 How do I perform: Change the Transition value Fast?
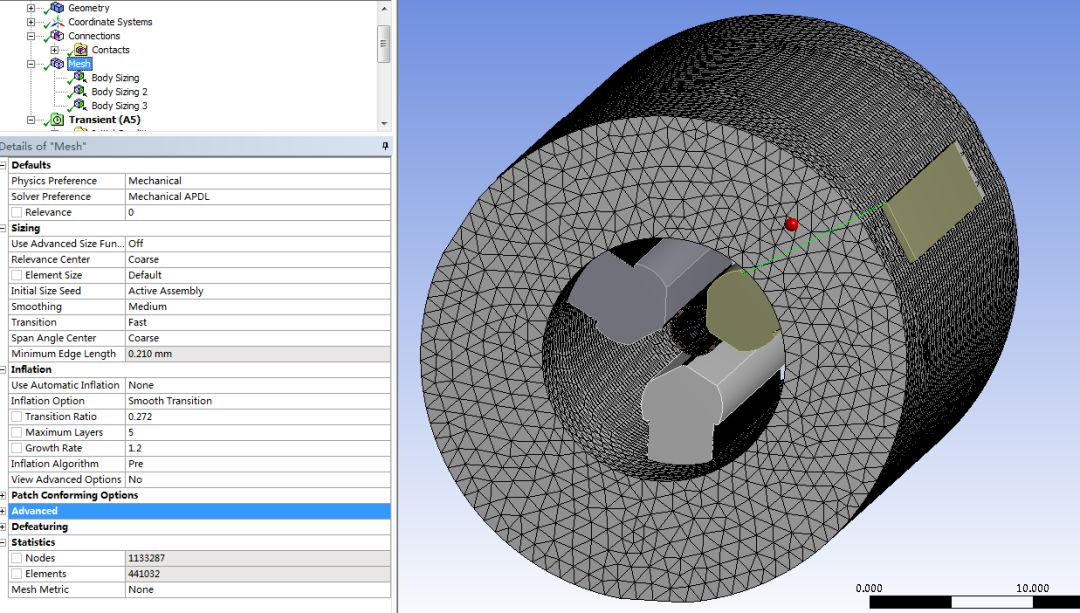258,322
